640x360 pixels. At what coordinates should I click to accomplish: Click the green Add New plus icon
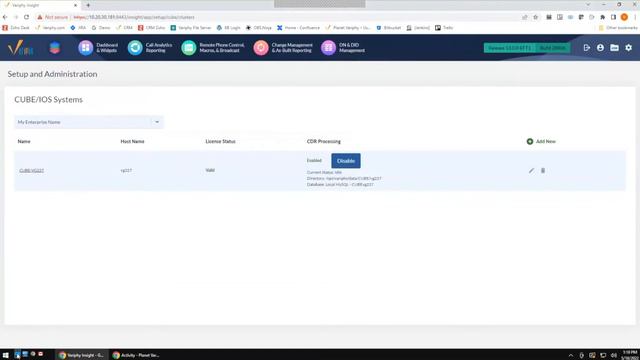pos(530,141)
